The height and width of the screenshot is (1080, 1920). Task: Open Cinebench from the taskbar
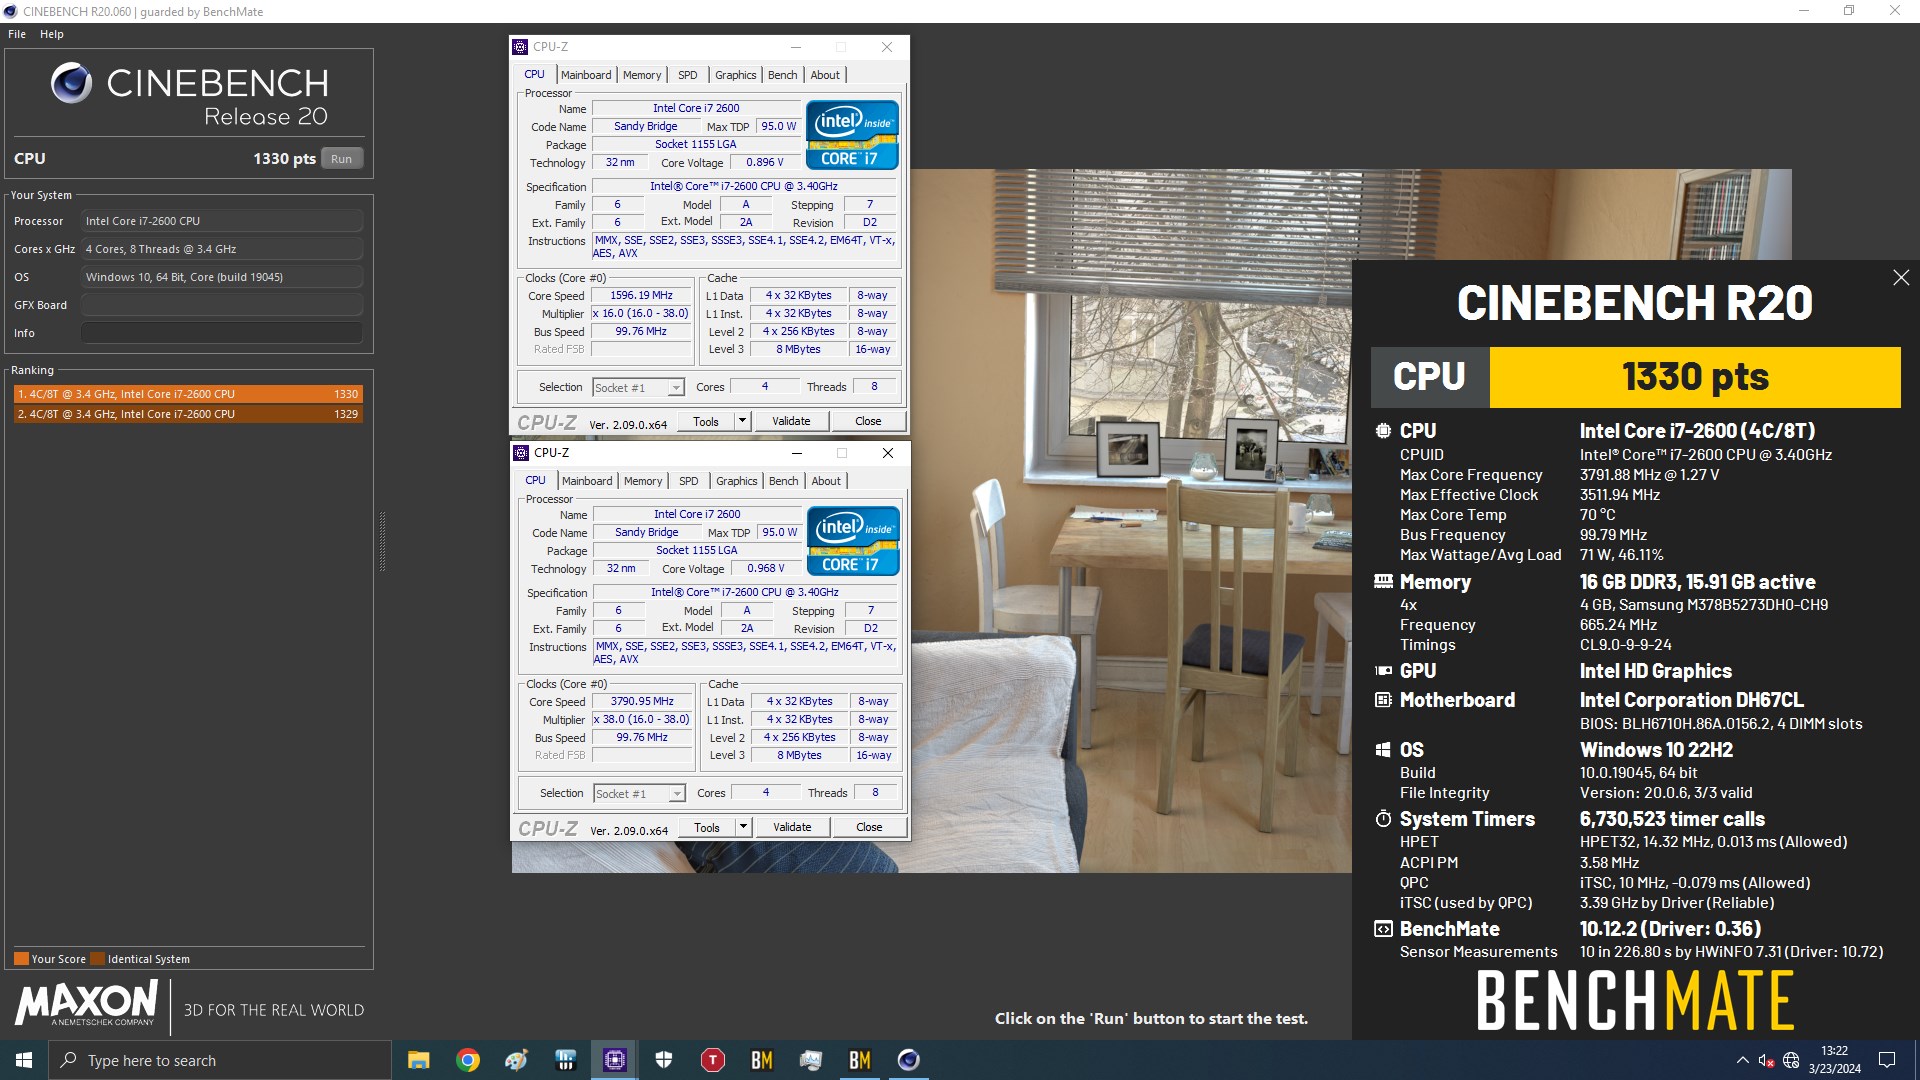[x=909, y=1060]
